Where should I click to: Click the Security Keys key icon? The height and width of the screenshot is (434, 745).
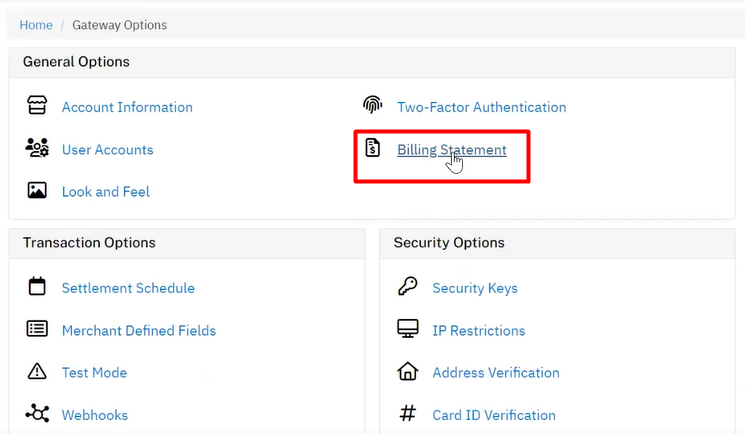click(408, 286)
